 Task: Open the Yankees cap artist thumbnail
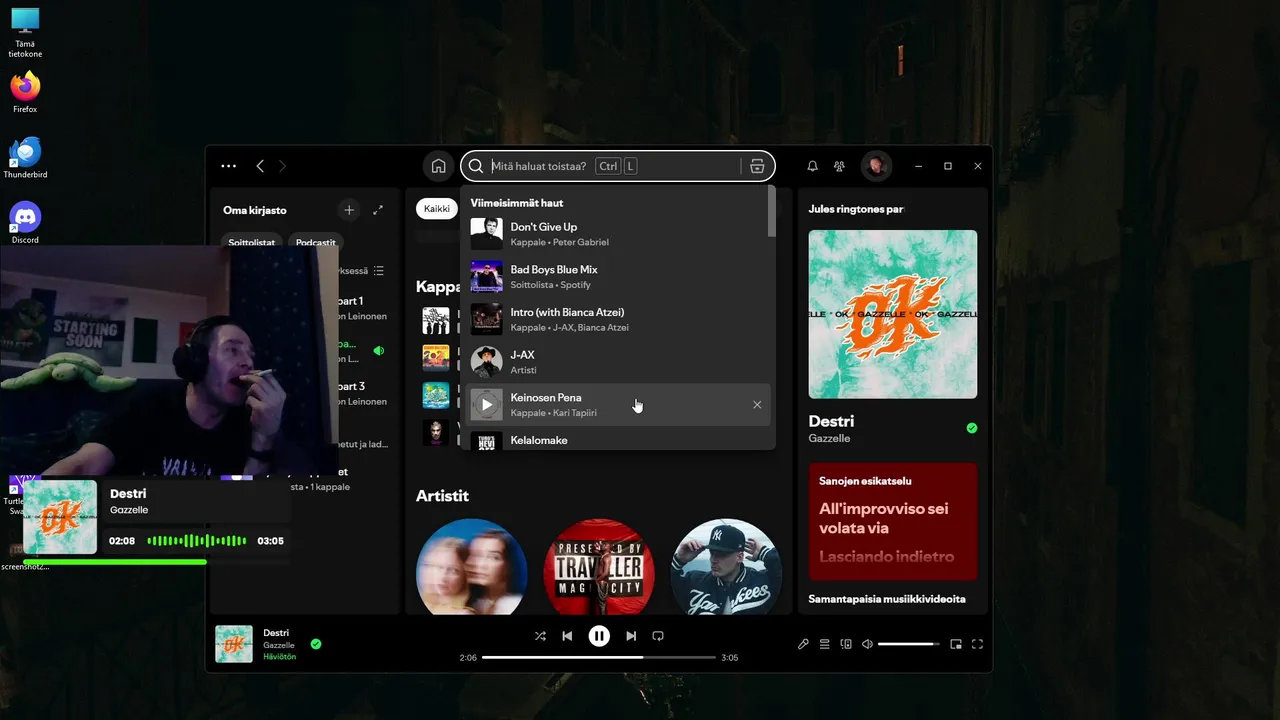[x=726, y=566]
